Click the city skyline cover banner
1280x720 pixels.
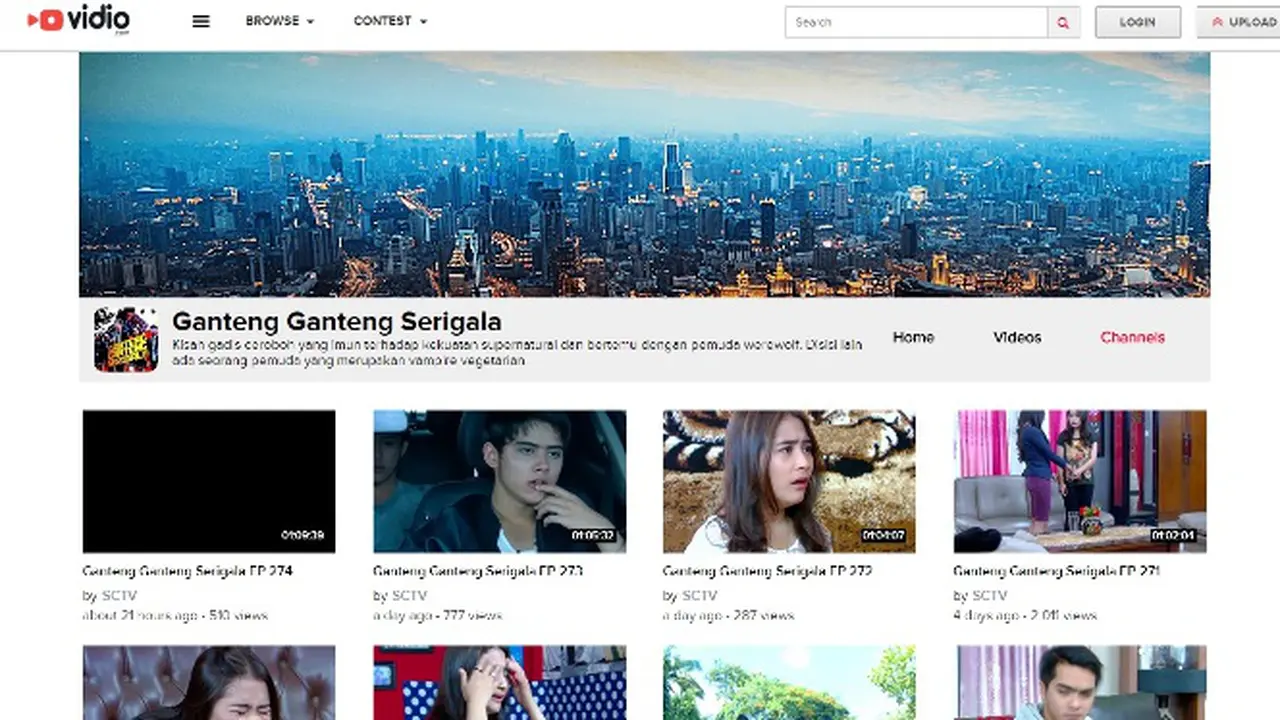point(644,175)
